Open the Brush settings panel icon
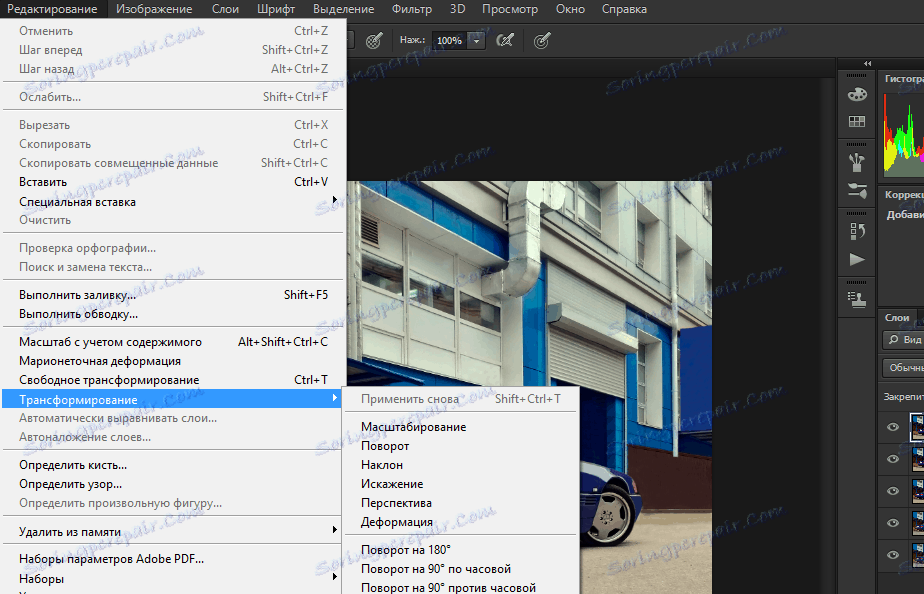Screen dimensions: 924x594 click(x=857, y=190)
